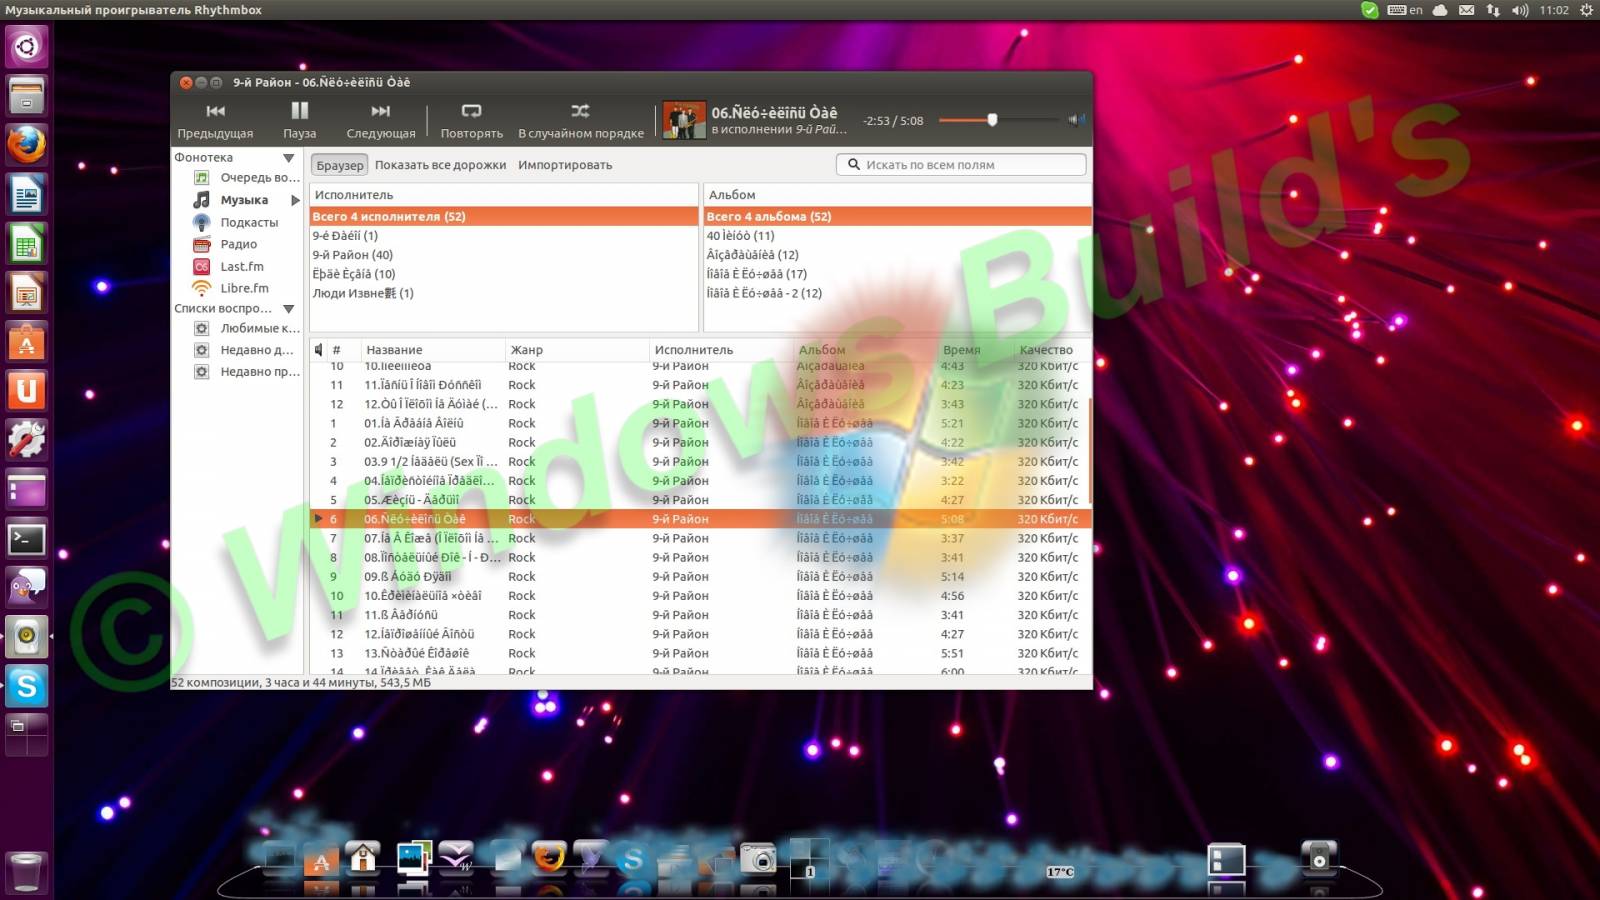
Task: Toggle the Браузер browser view
Action: tap(340, 165)
